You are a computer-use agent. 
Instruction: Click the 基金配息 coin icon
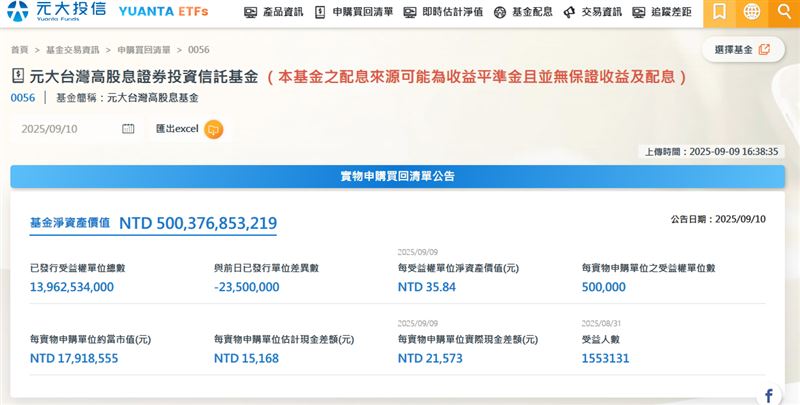tap(500, 13)
